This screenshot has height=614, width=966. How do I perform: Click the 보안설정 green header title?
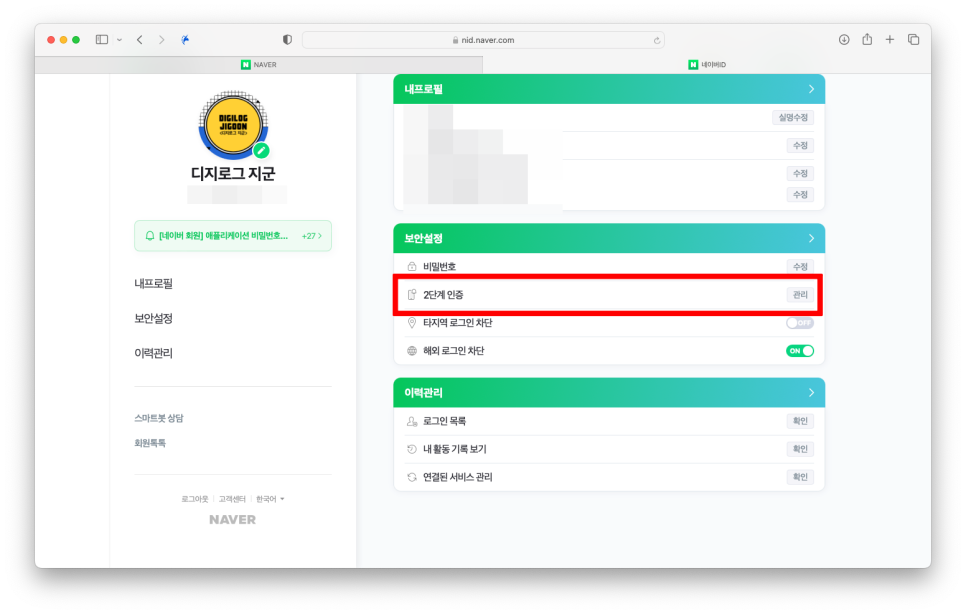(x=423, y=238)
